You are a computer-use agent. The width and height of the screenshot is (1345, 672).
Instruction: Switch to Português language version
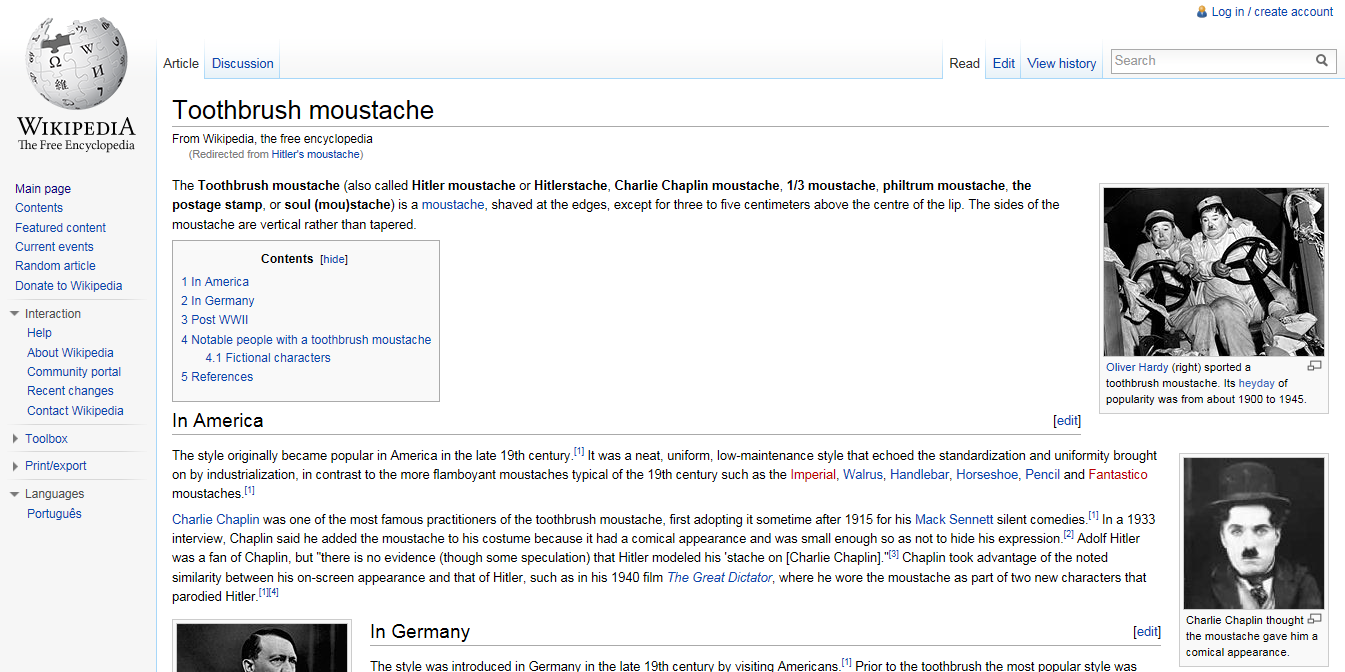(x=54, y=514)
